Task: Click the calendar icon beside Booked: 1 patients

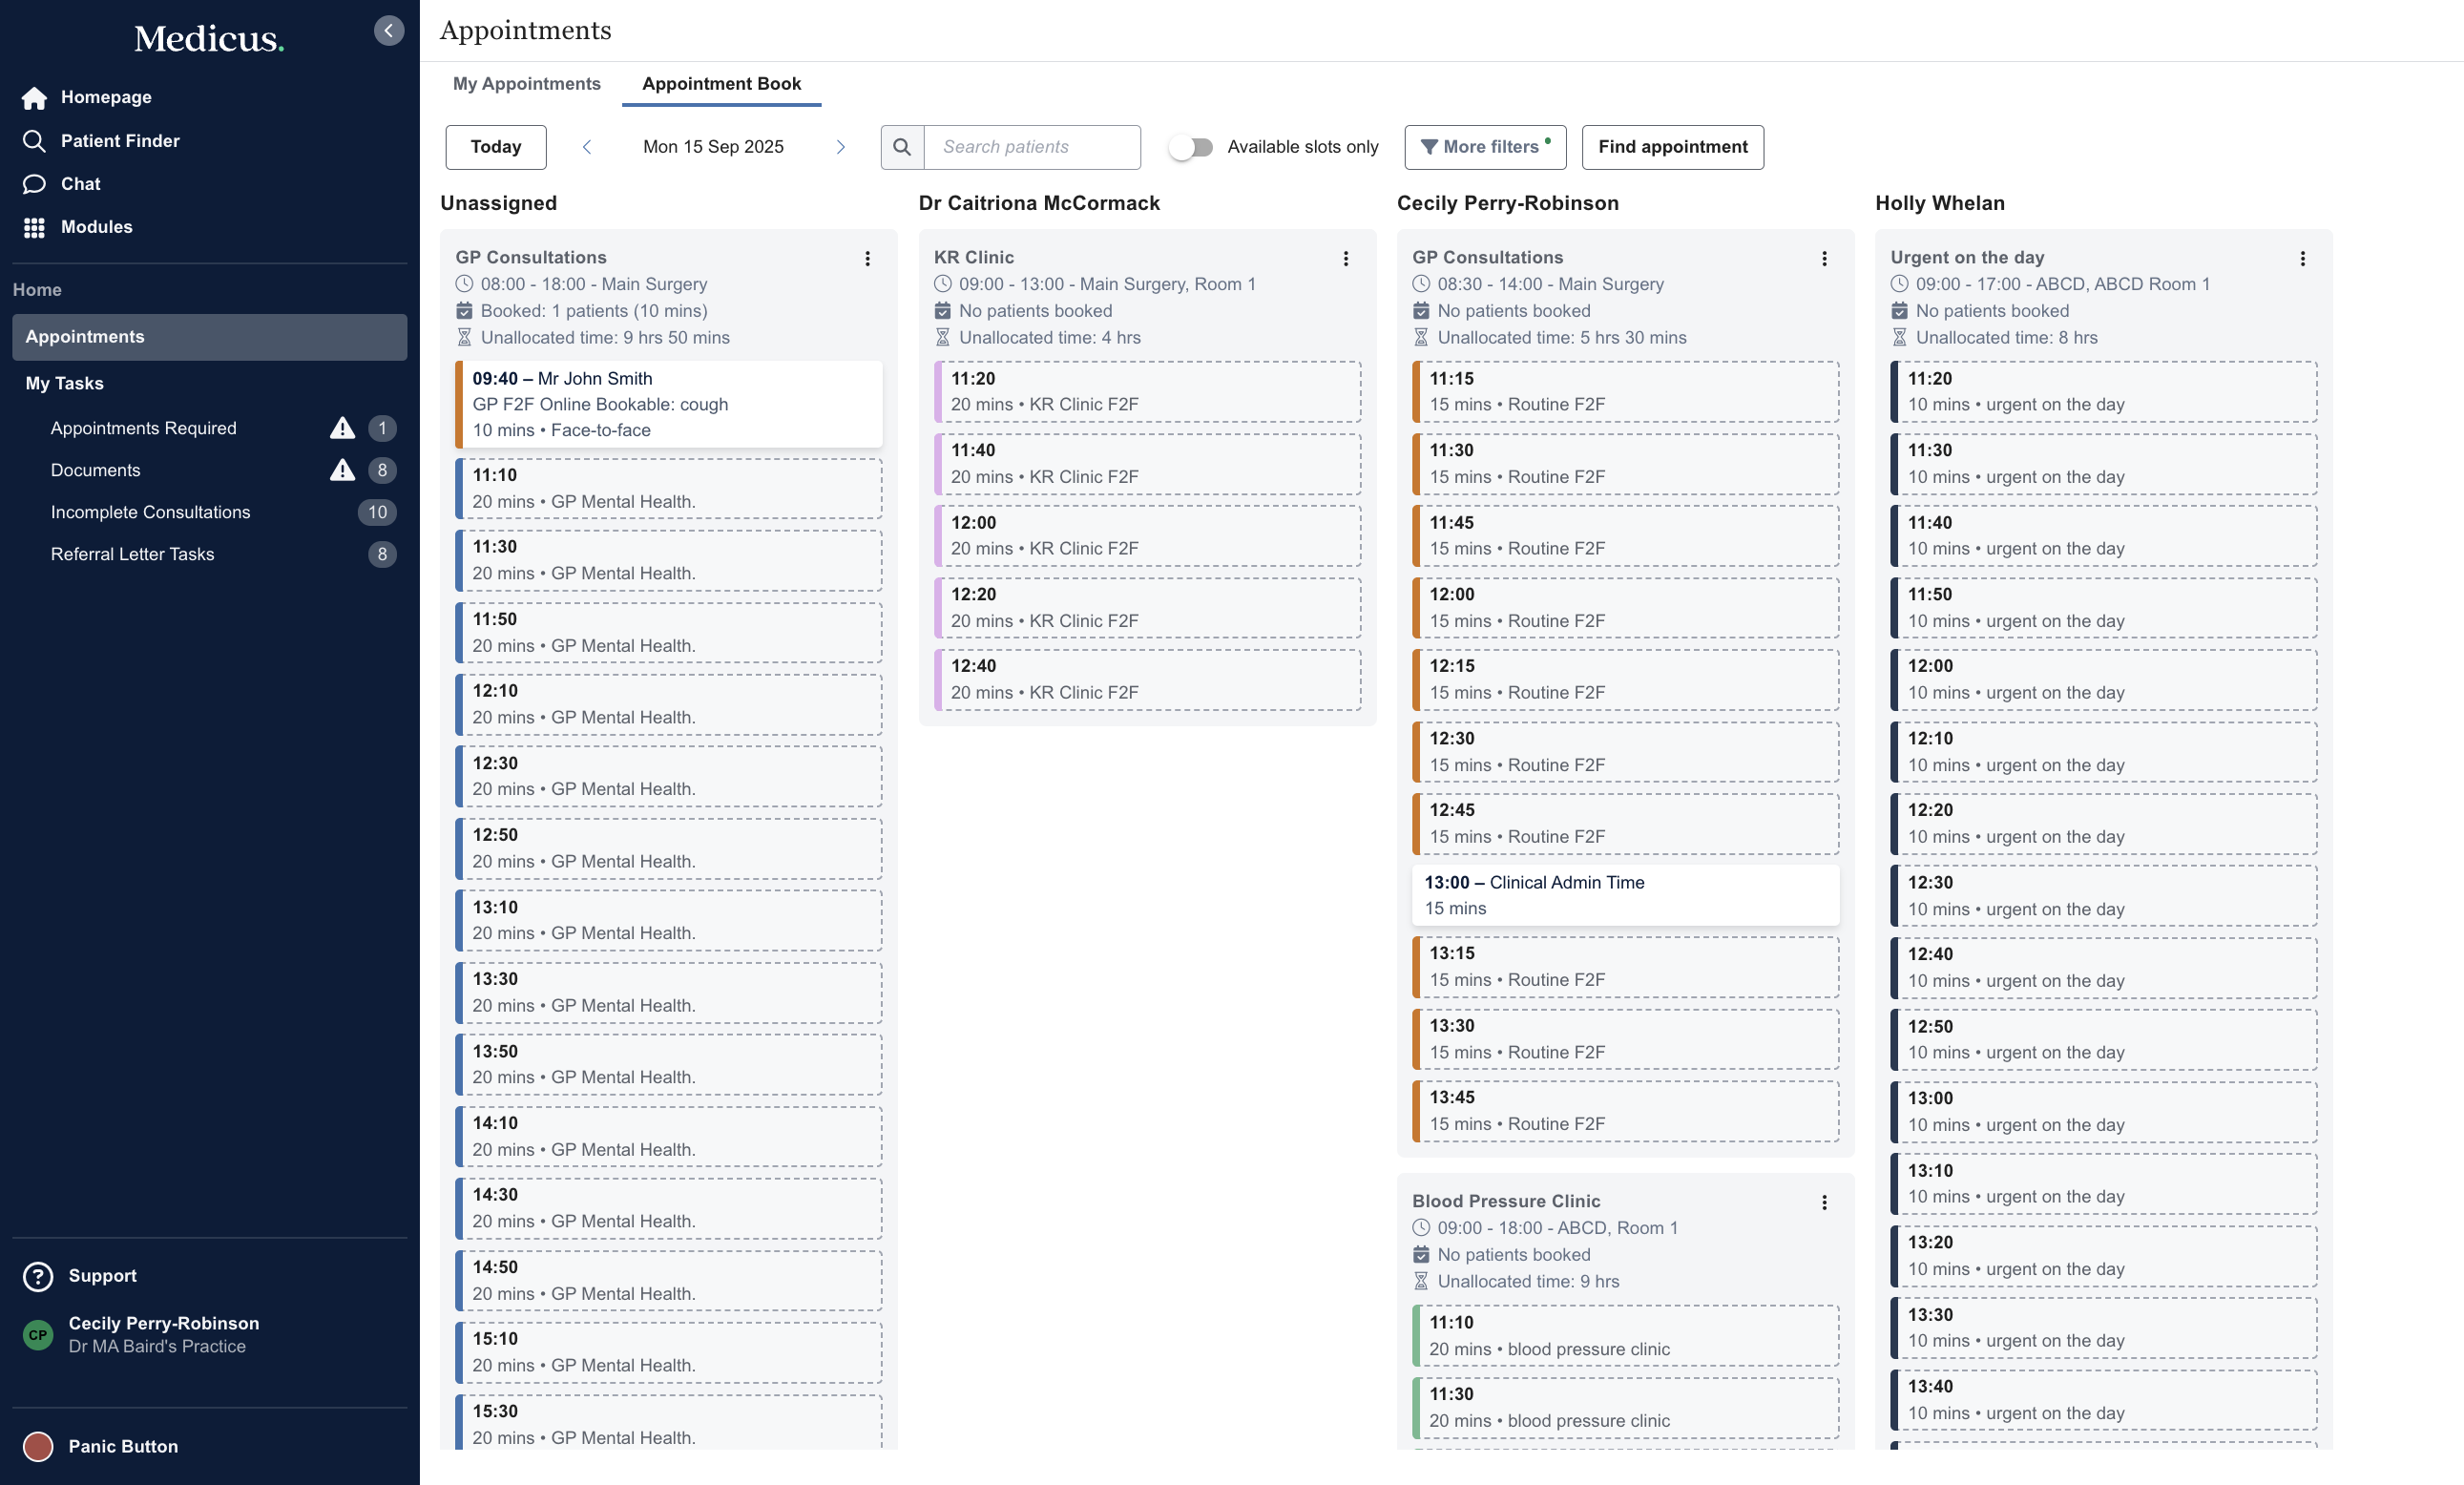Action: pos(464,311)
